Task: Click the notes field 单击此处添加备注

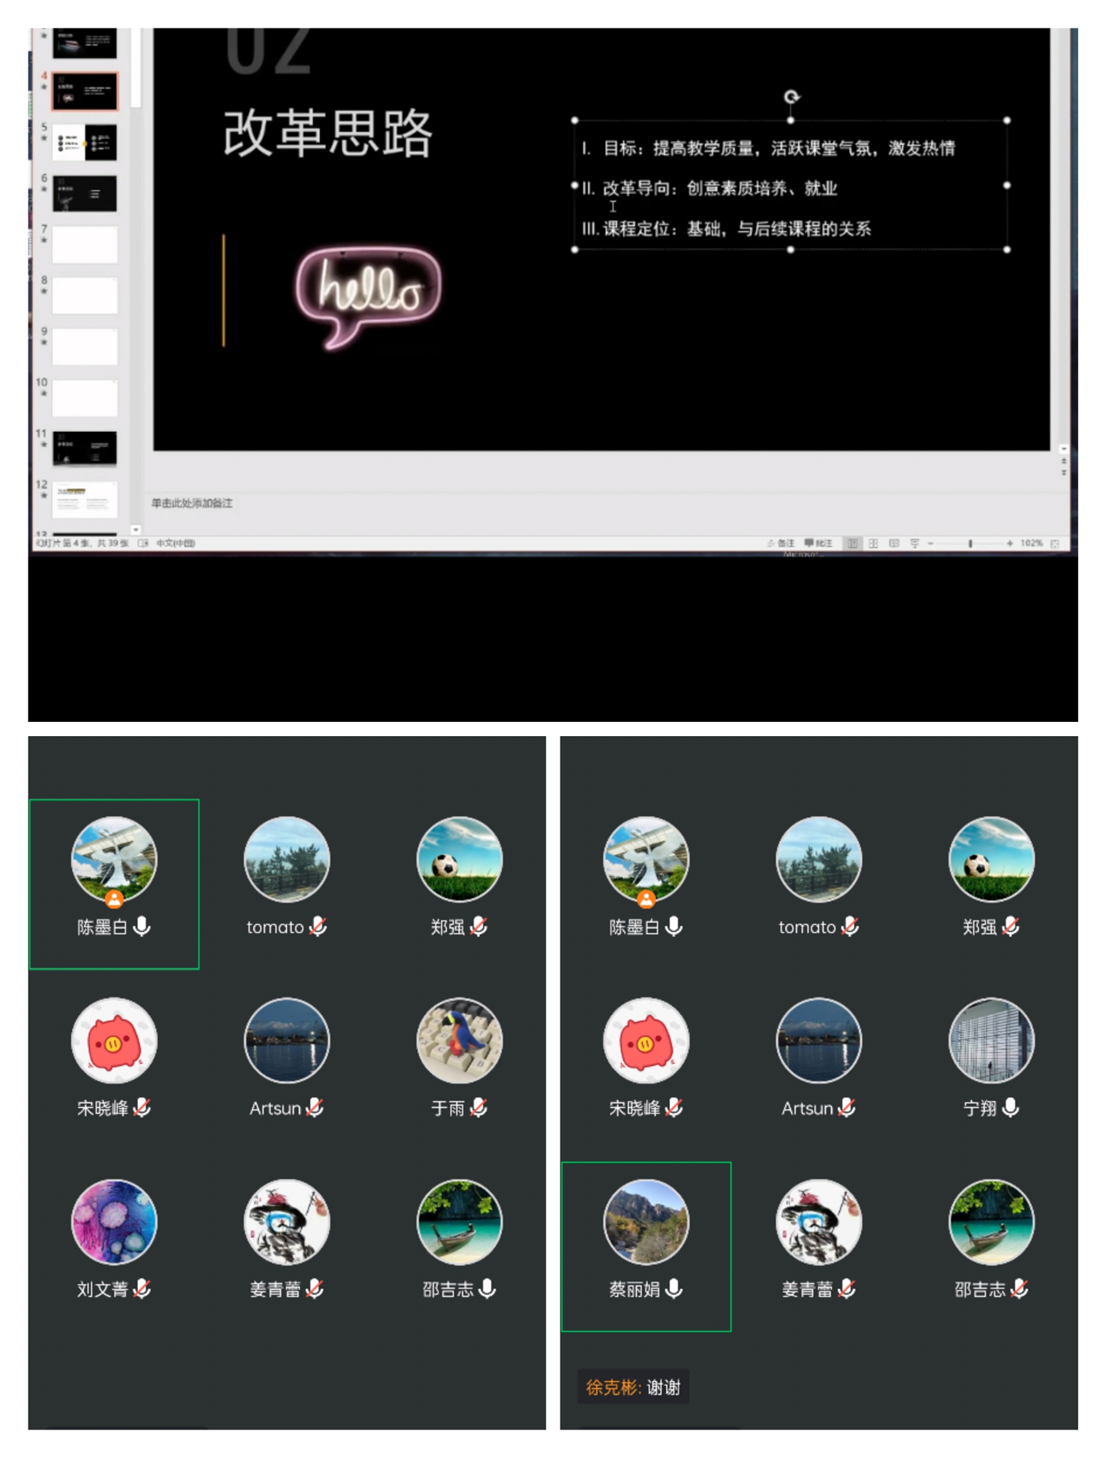Action: [x=192, y=503]
